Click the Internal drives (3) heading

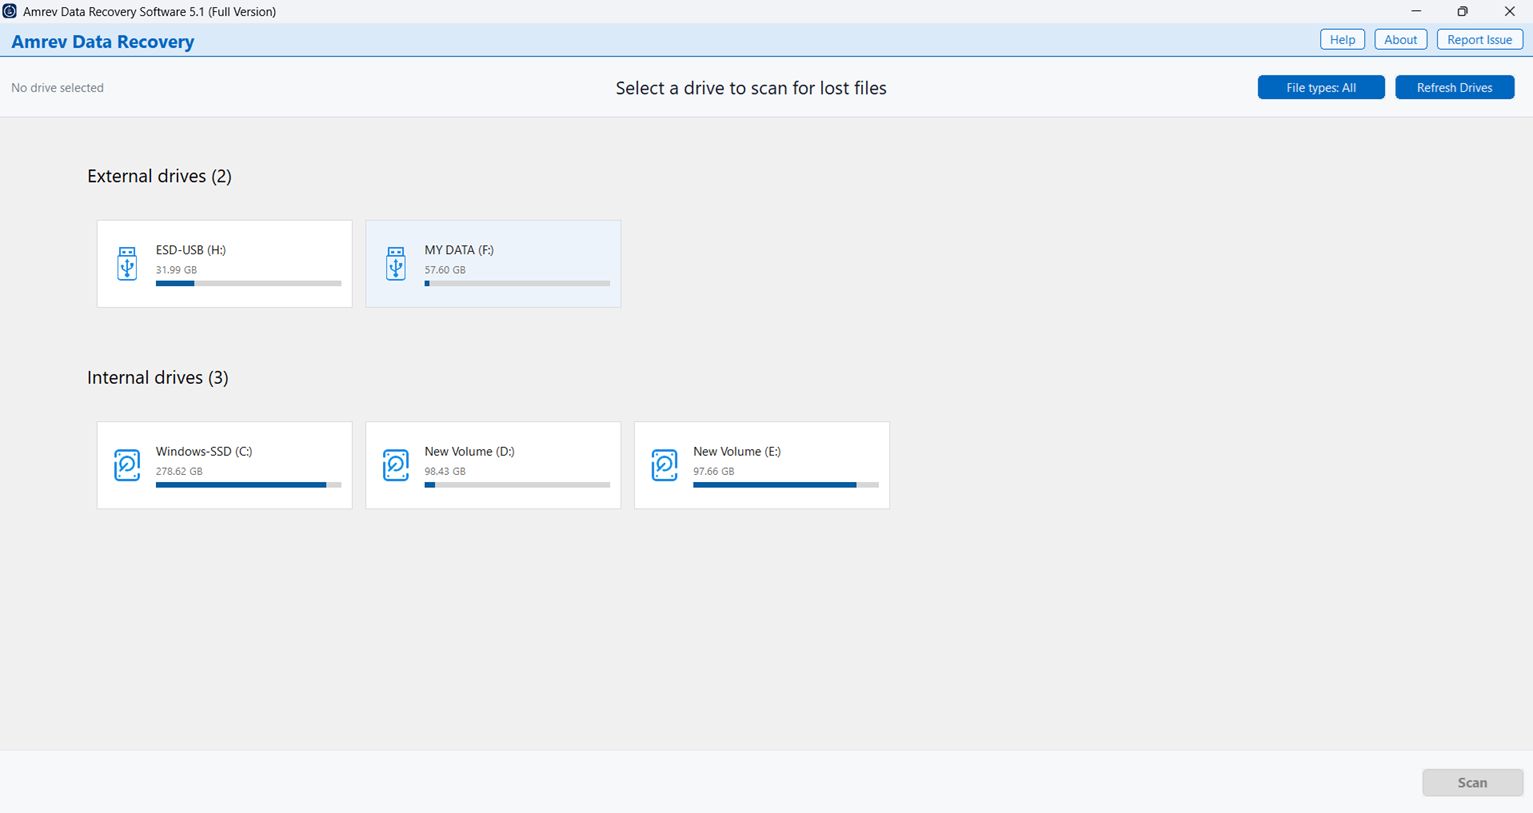[158, 377]
